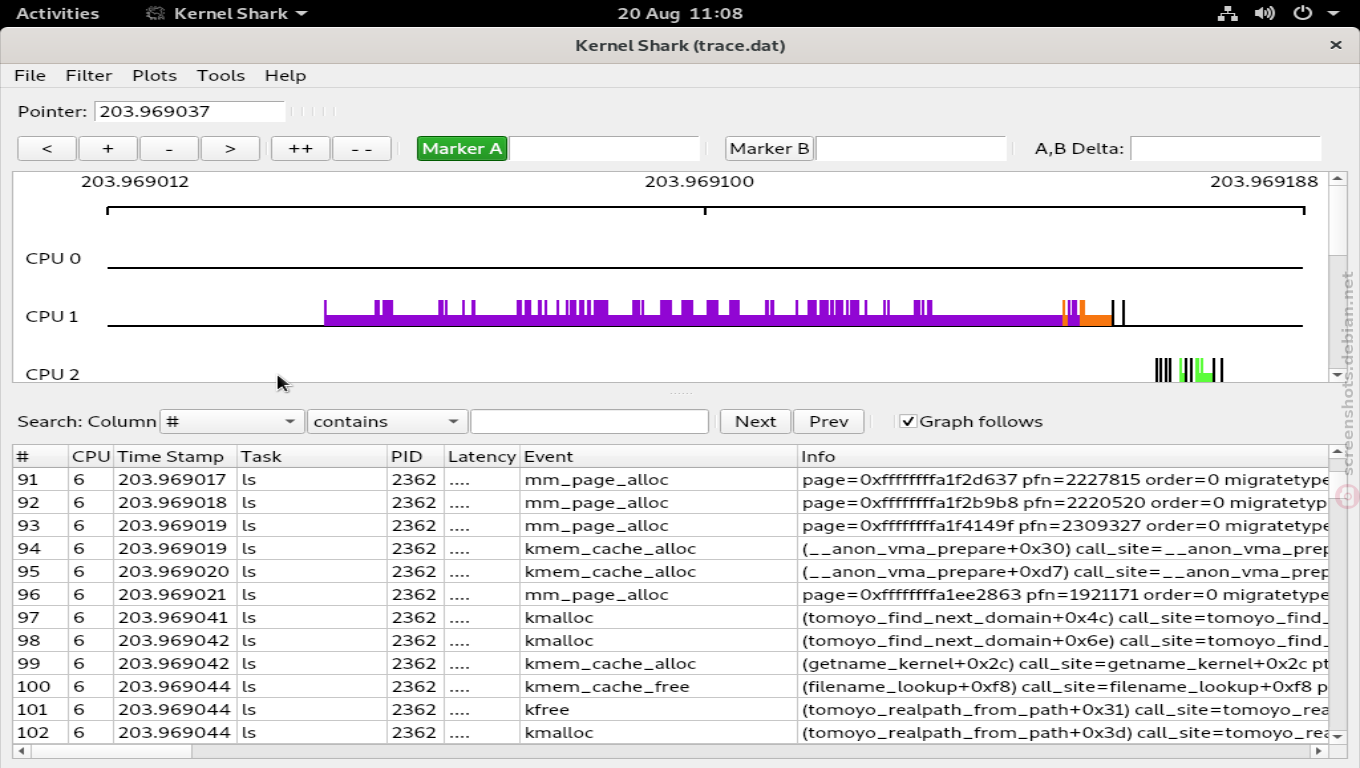Click the Next search button

755,421
